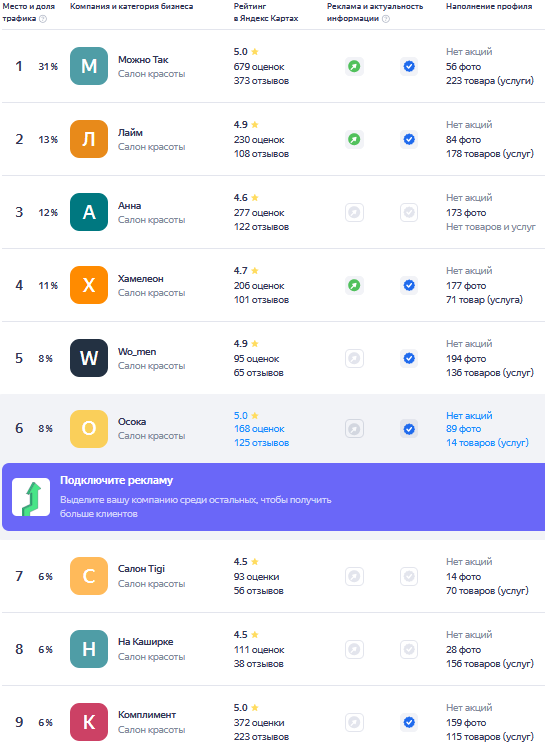
Task: Click the greyed verified checkmark for Салон Tigi
Action: [x=409, y=576]
